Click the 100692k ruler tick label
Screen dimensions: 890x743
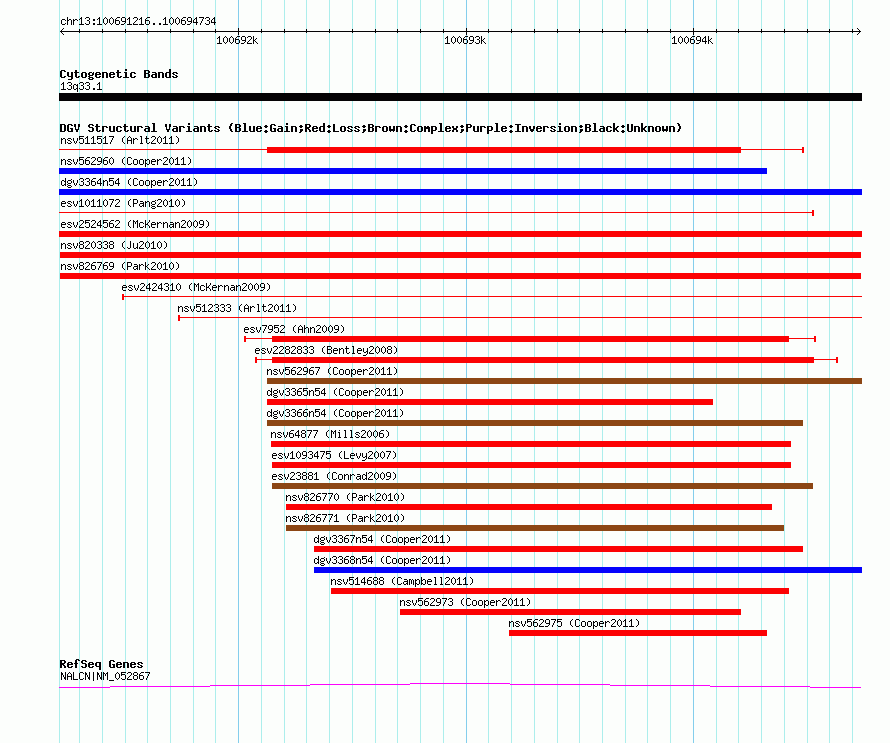tap(237, 40)
